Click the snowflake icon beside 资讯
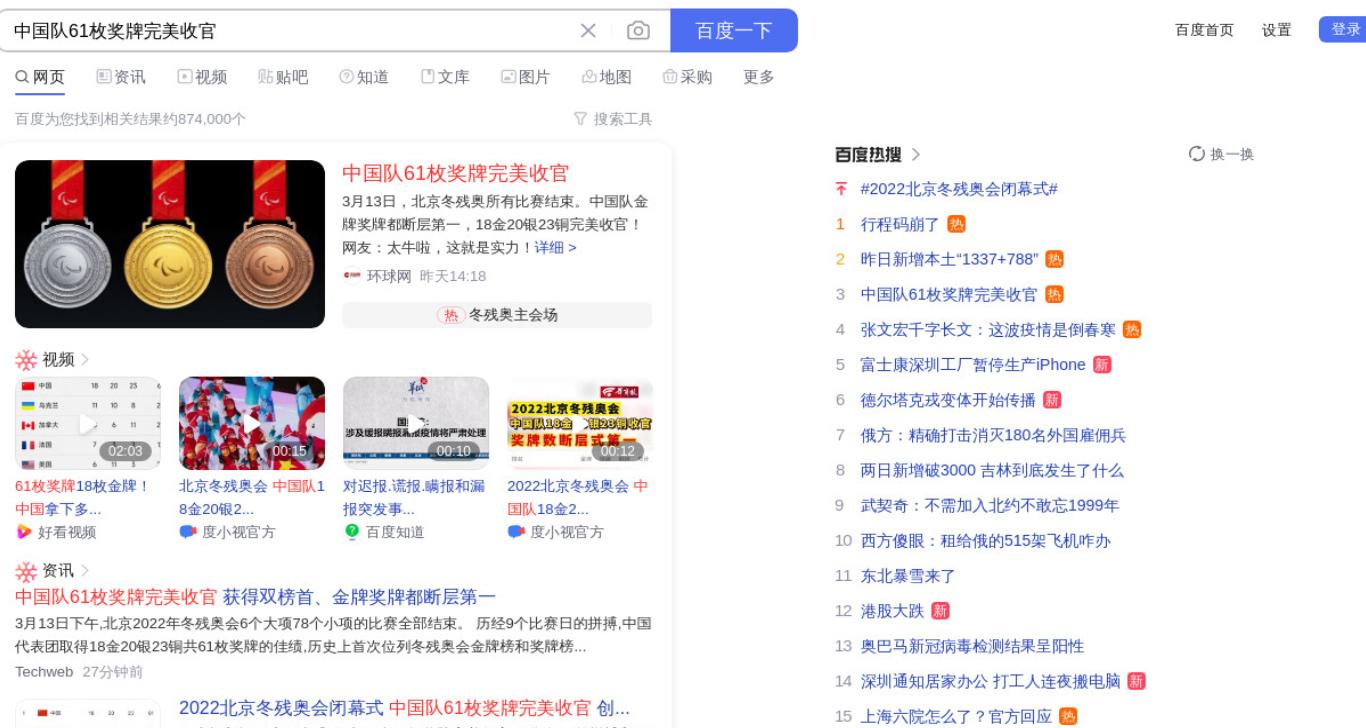 [x=26, y=571]
